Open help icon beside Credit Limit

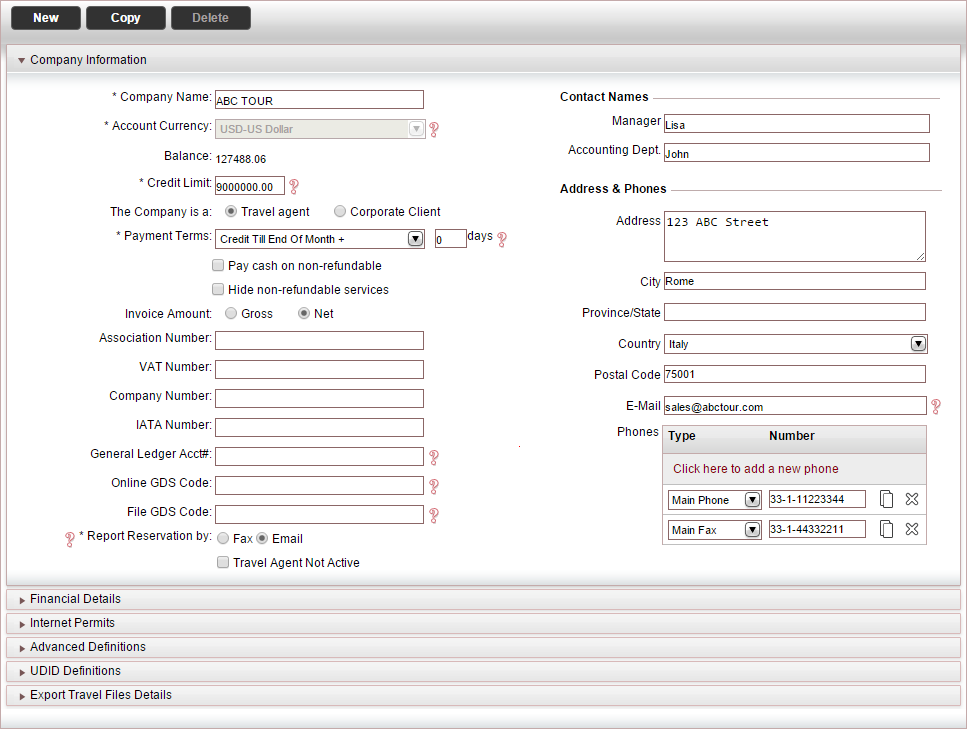coord(294,186)
